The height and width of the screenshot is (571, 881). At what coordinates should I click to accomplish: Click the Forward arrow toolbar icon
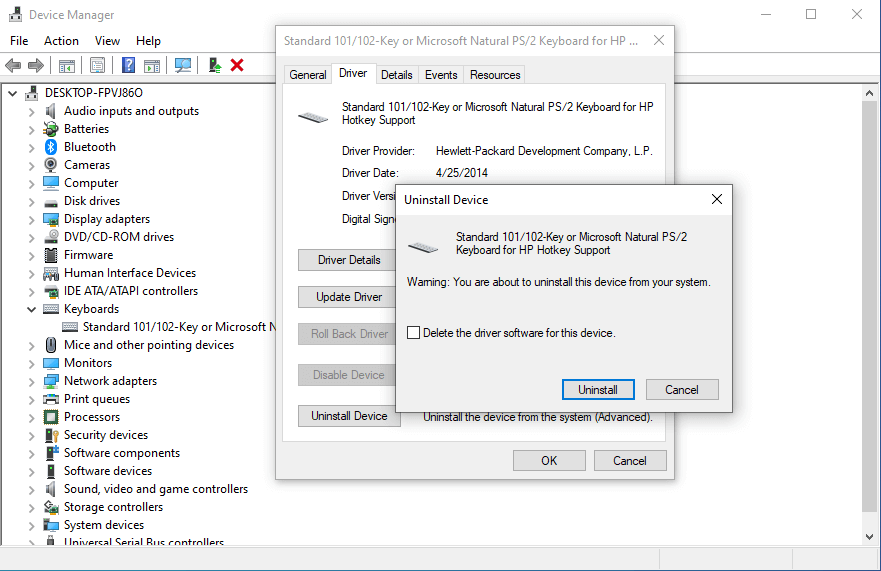tap(36, 66)
